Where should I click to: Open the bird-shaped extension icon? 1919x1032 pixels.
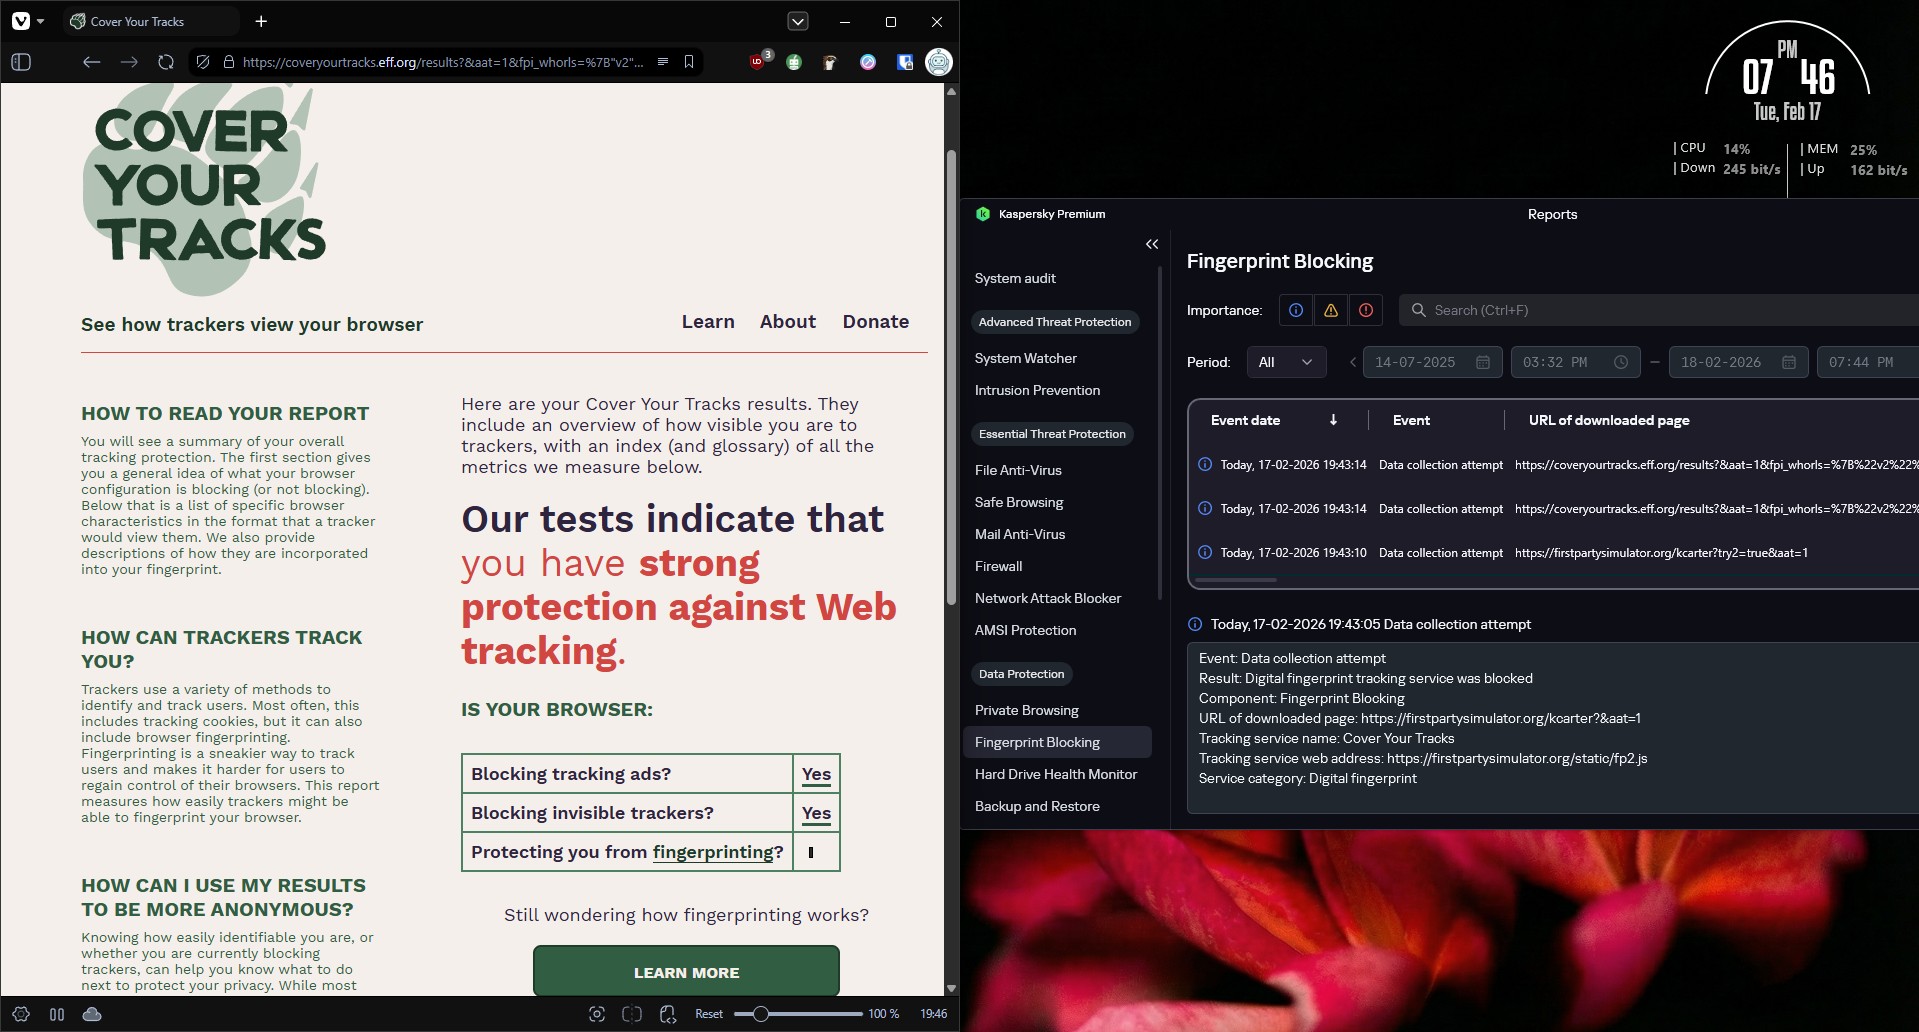pyautogui.click(x=830, y=62)
